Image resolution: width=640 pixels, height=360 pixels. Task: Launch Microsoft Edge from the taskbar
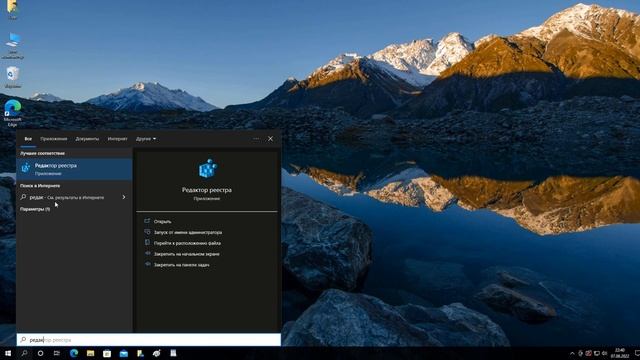pyautogui.click(x=74, y=353)
